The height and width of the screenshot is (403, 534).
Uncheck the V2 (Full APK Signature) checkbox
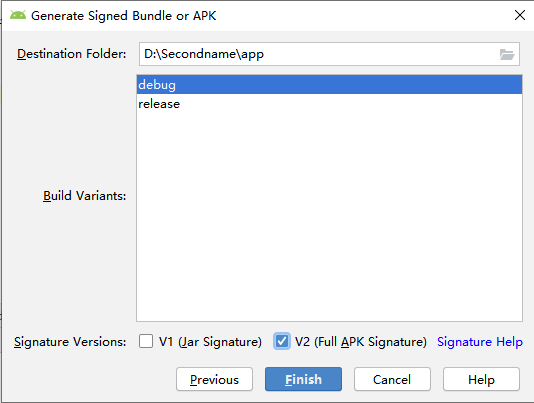[x=282, y=341]
